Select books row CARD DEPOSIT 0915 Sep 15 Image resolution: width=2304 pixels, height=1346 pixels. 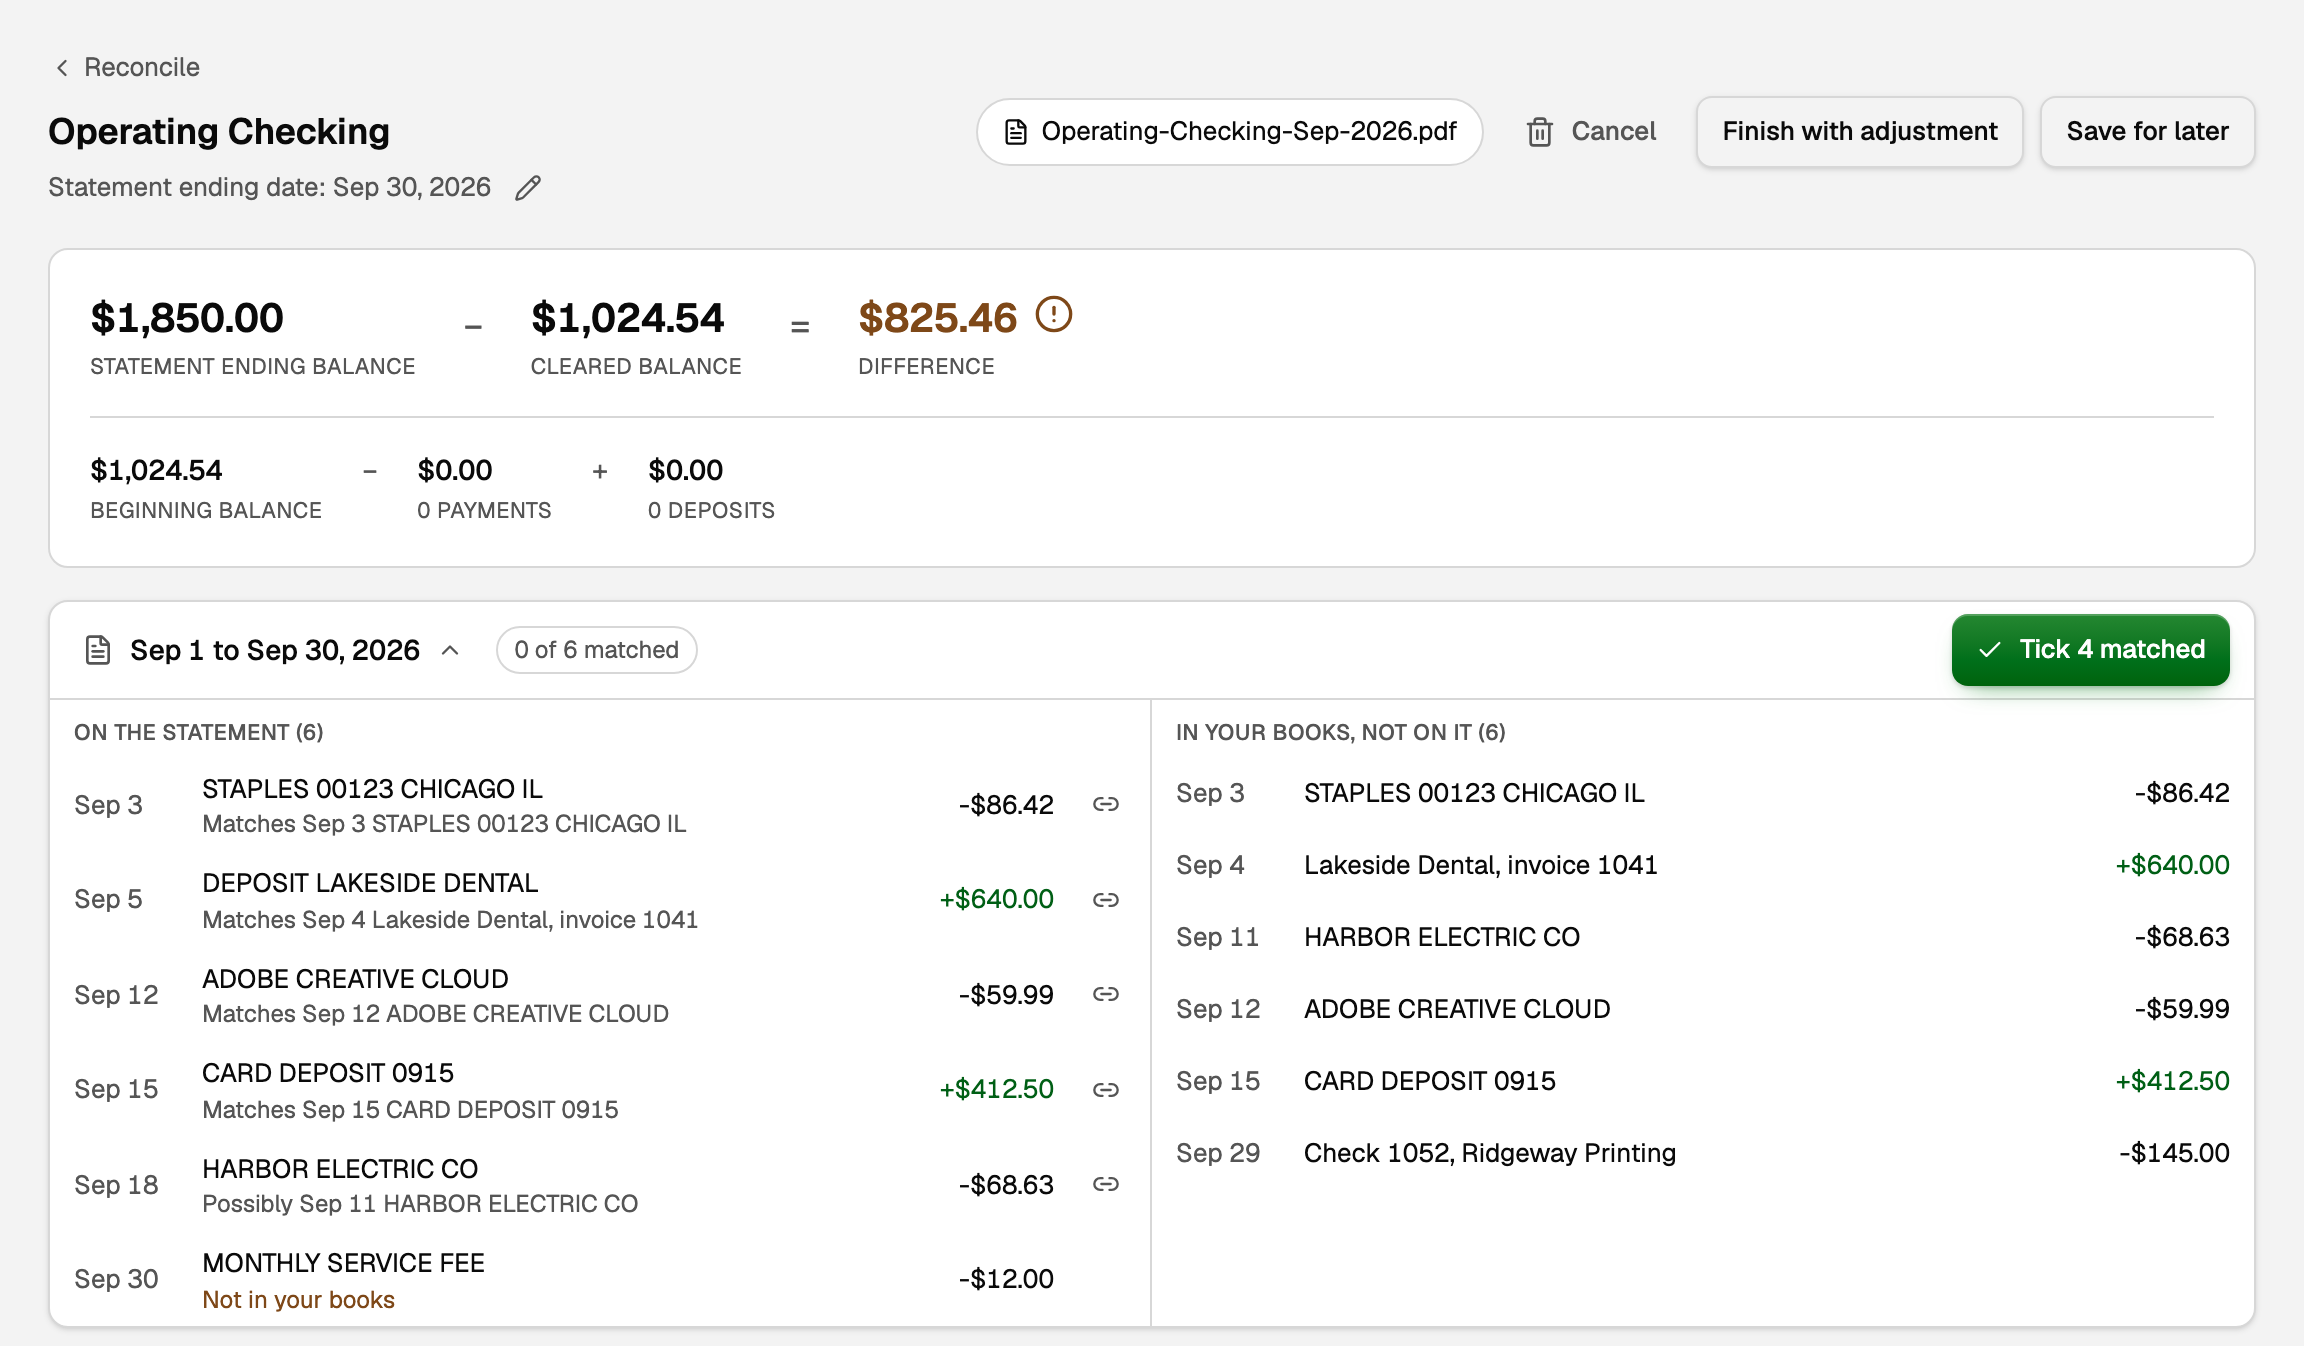[1702, 1081]
